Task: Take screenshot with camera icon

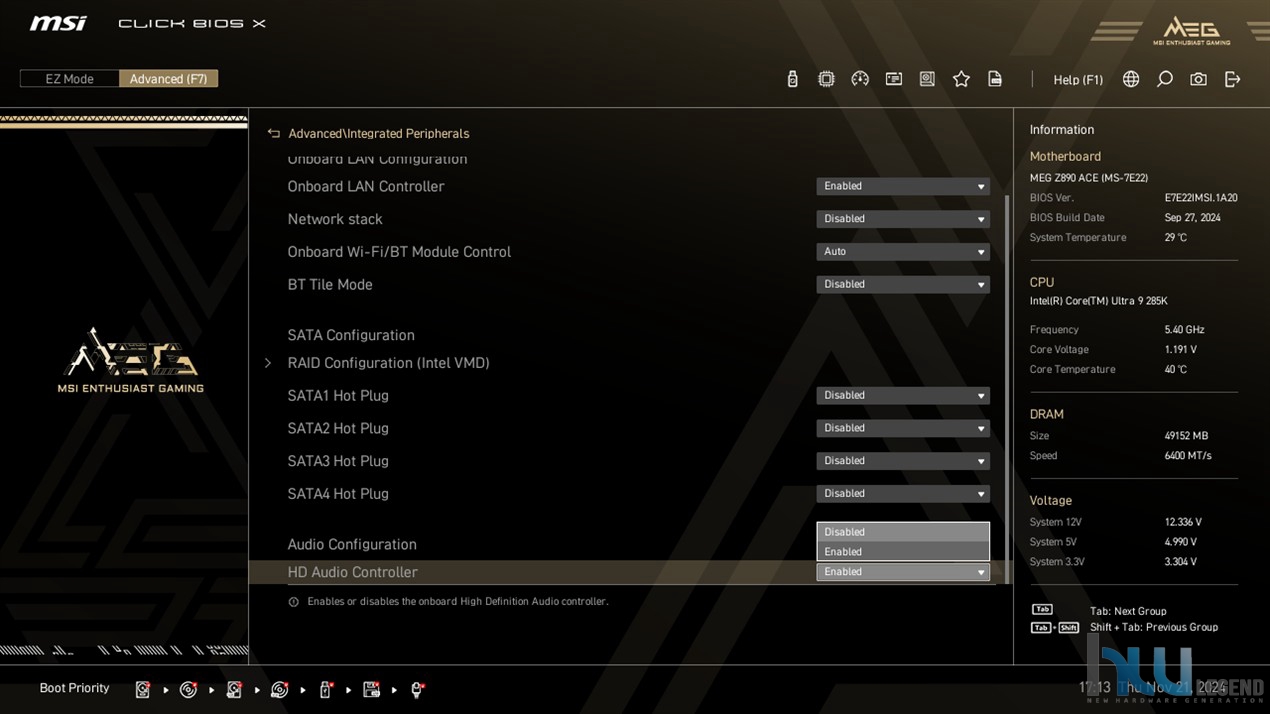Action: pyautogui.click(x=1198, y=79)
